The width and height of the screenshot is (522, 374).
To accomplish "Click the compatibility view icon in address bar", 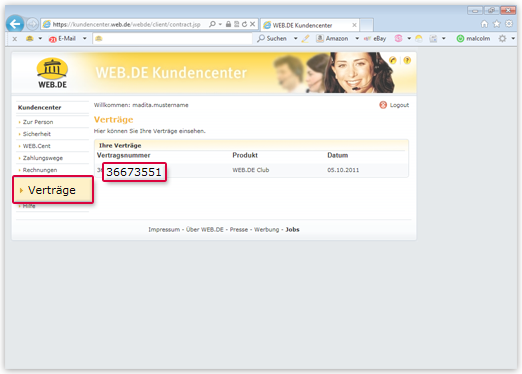I will 236,24.
